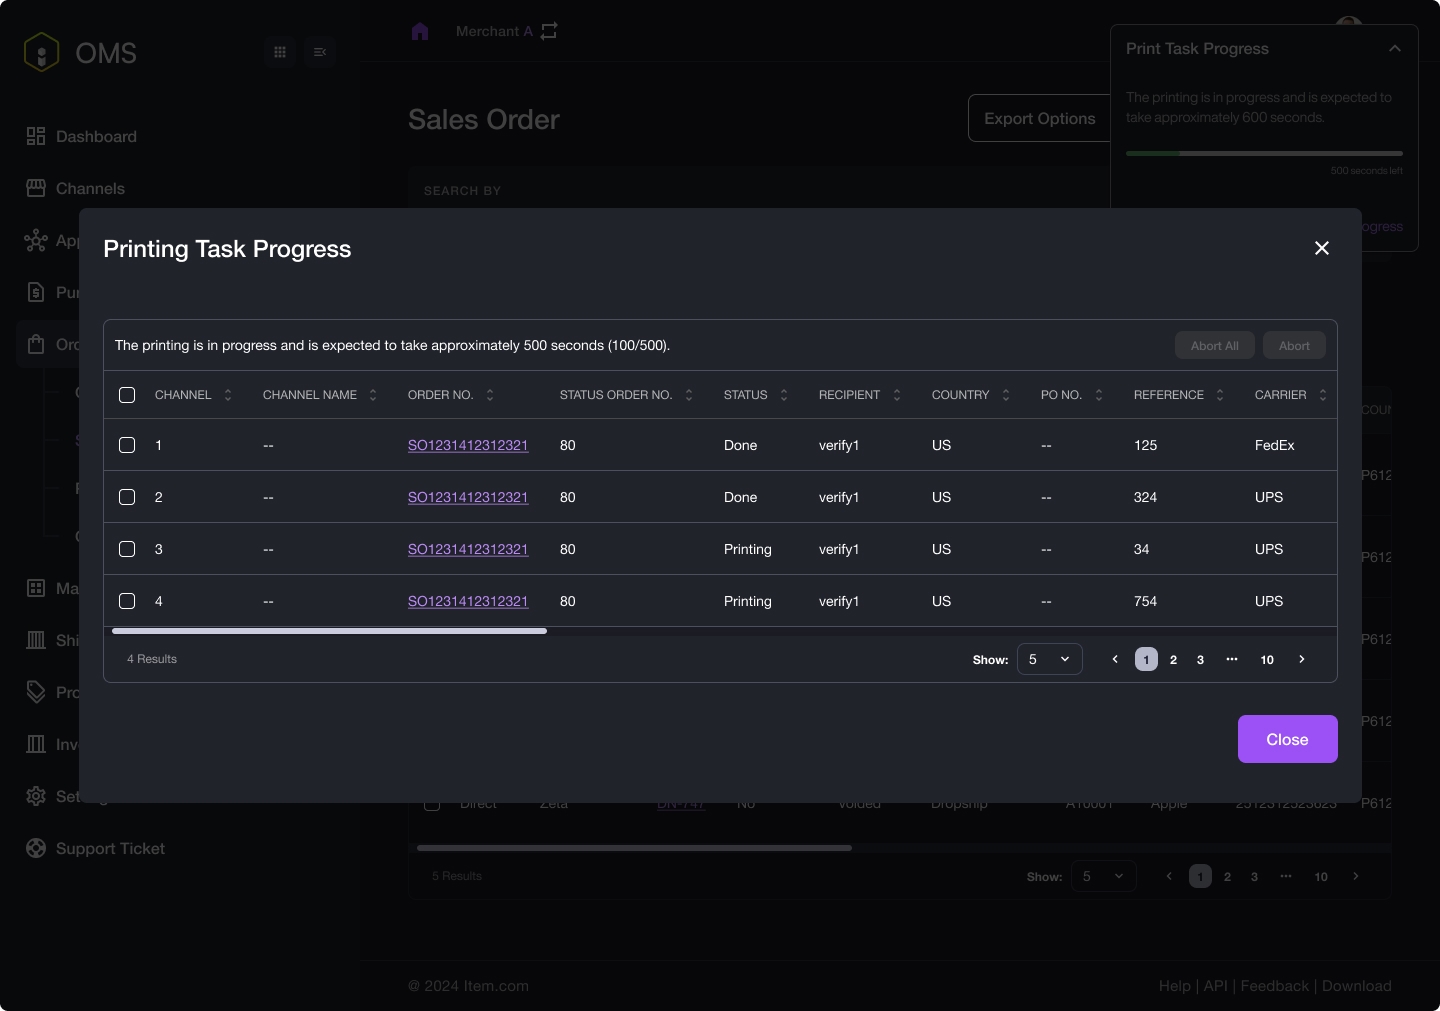This screenshot has width=1440, height=1011.
Task: Click the purple Close button
Action: point(1287,739)
